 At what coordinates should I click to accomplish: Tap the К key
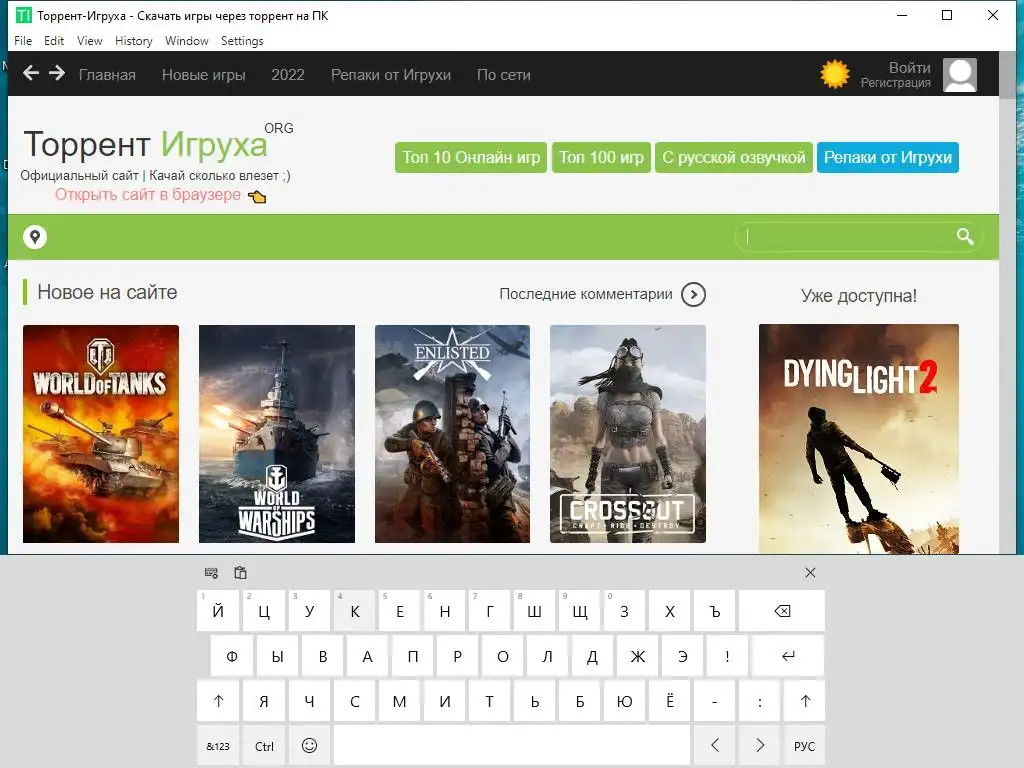pos(355,611)
